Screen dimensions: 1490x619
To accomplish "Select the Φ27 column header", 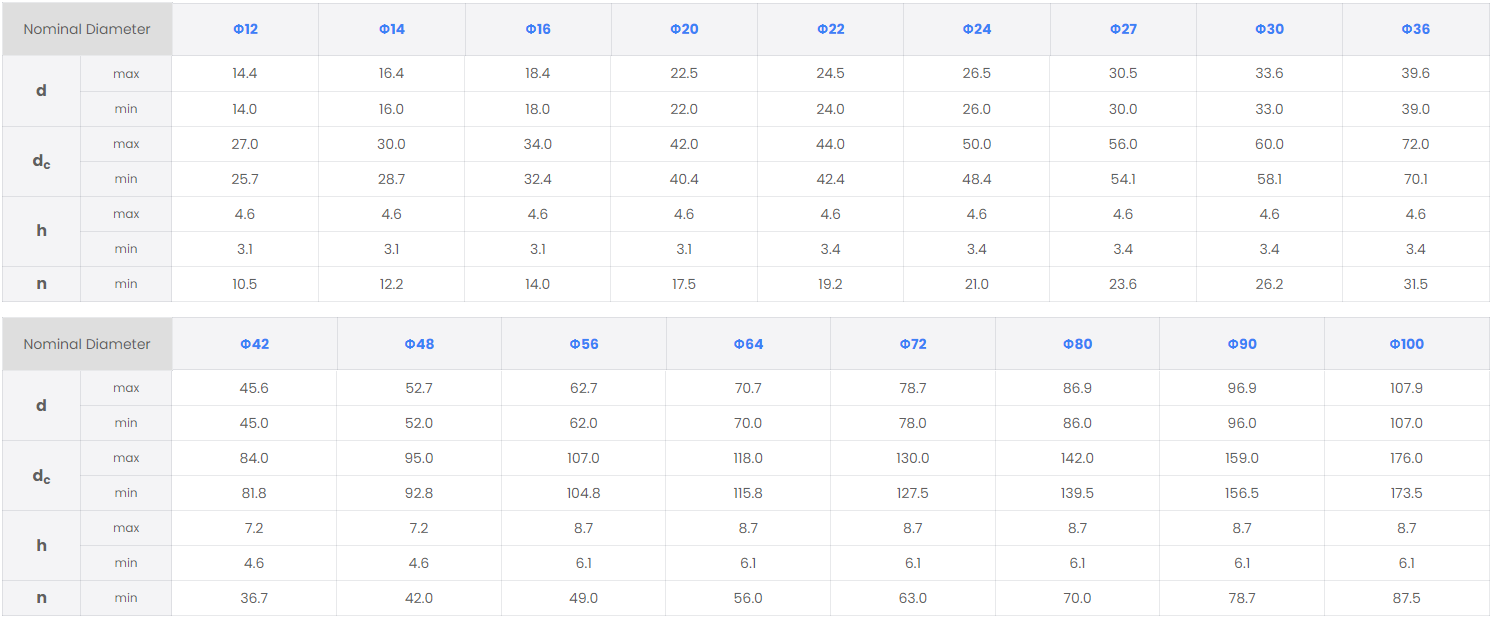I will pos(1123,29).
